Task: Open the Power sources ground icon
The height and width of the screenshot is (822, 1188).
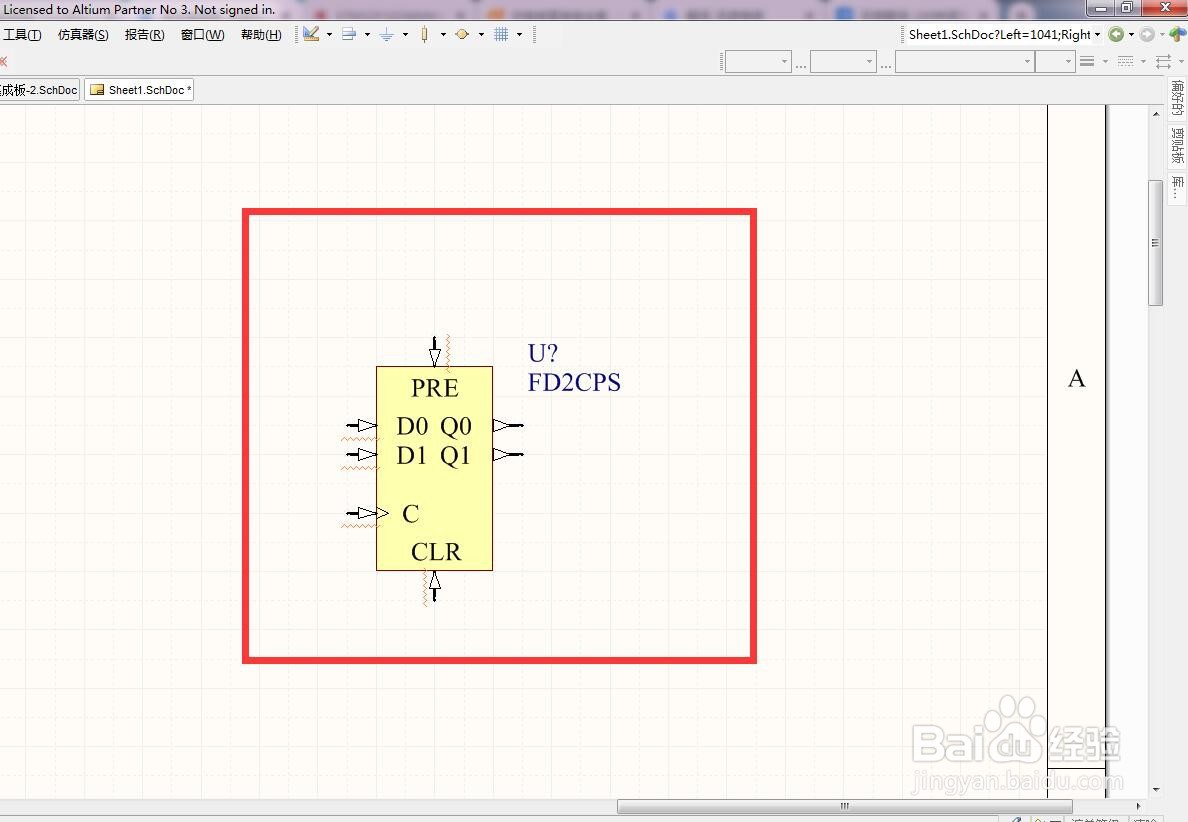Action: point(386,34)
